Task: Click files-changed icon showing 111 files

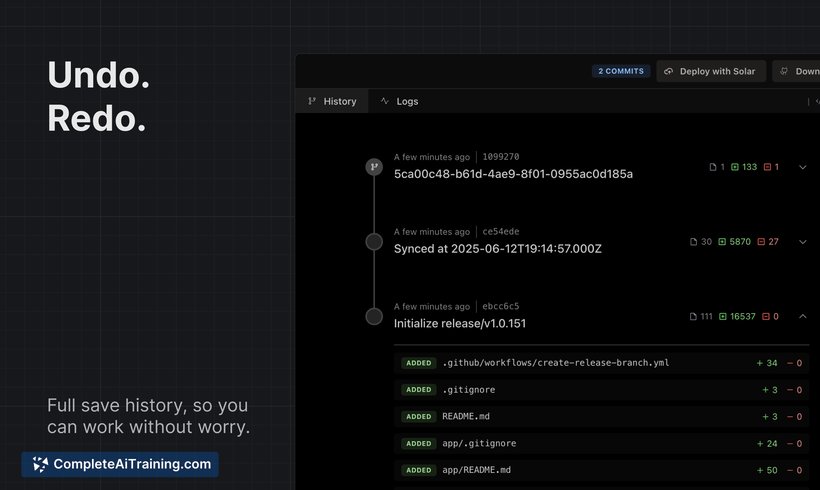Action: pyautogui.click(x=693, y=316)
